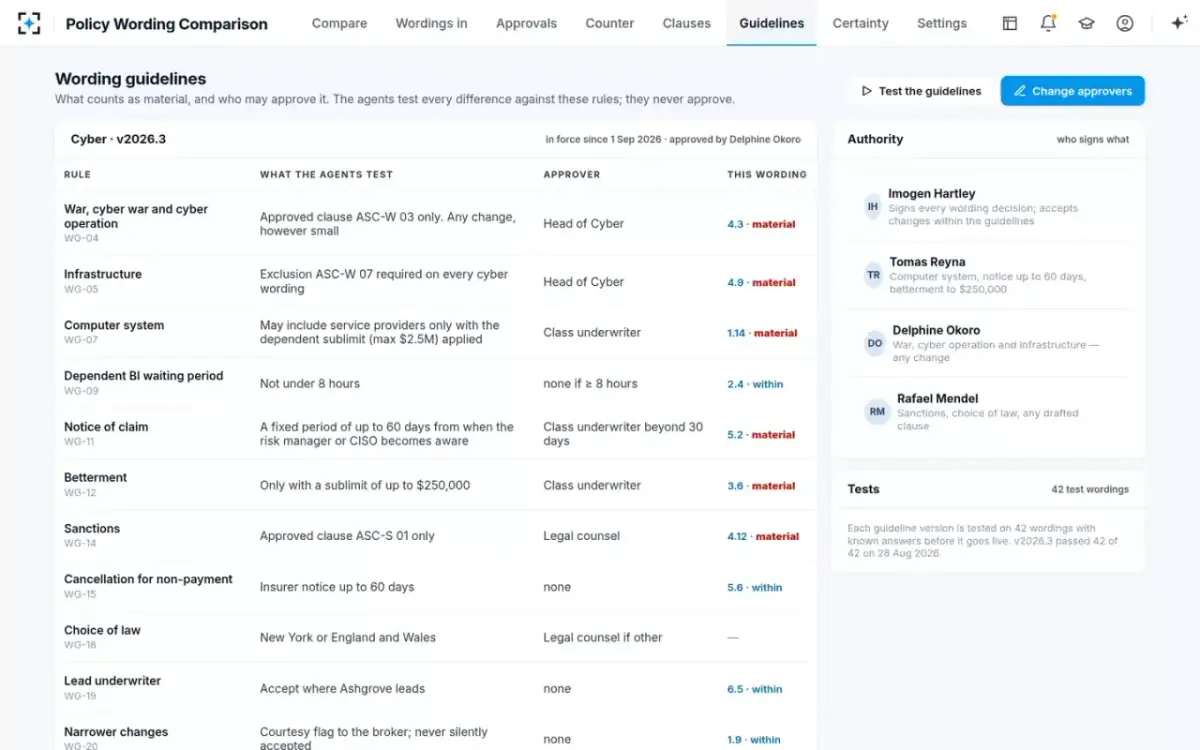Open the Clauses tab
This screenshot has width=1200, height=750.
[687, 23]
